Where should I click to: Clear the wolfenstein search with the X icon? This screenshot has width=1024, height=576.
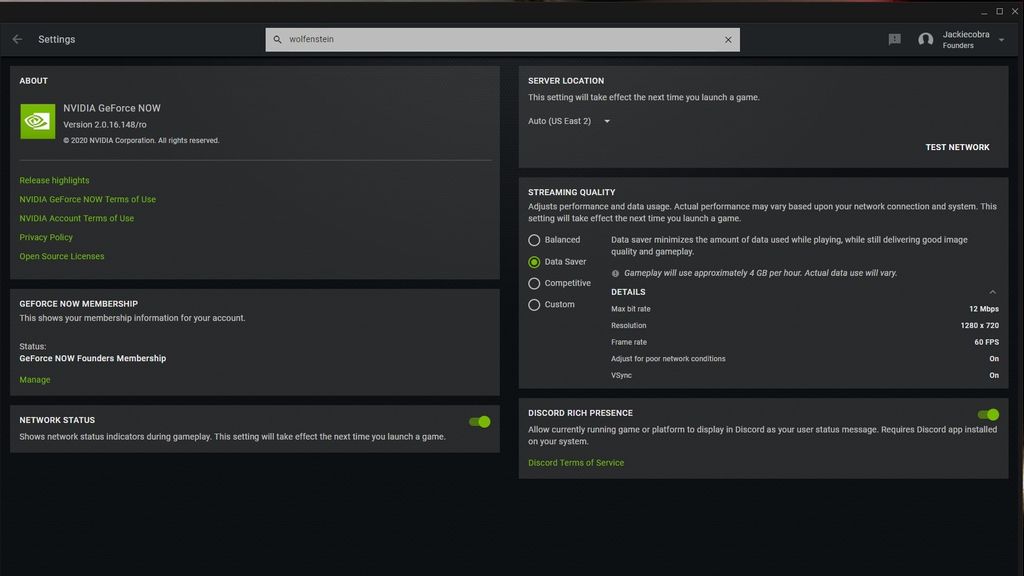(728, 39)
